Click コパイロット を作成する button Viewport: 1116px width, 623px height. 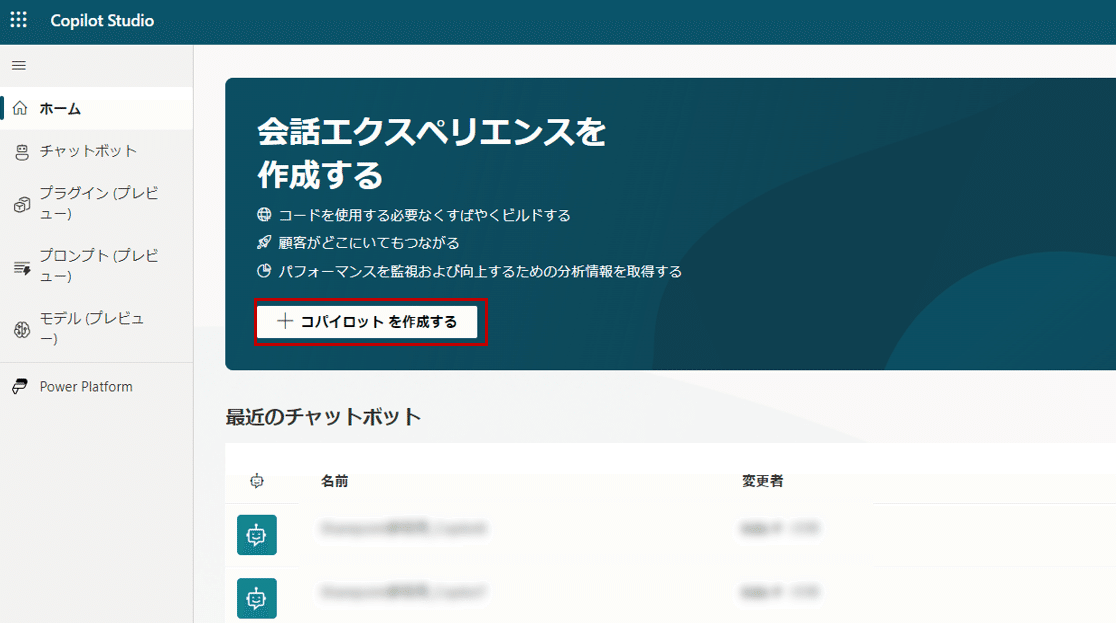point(367,322)
